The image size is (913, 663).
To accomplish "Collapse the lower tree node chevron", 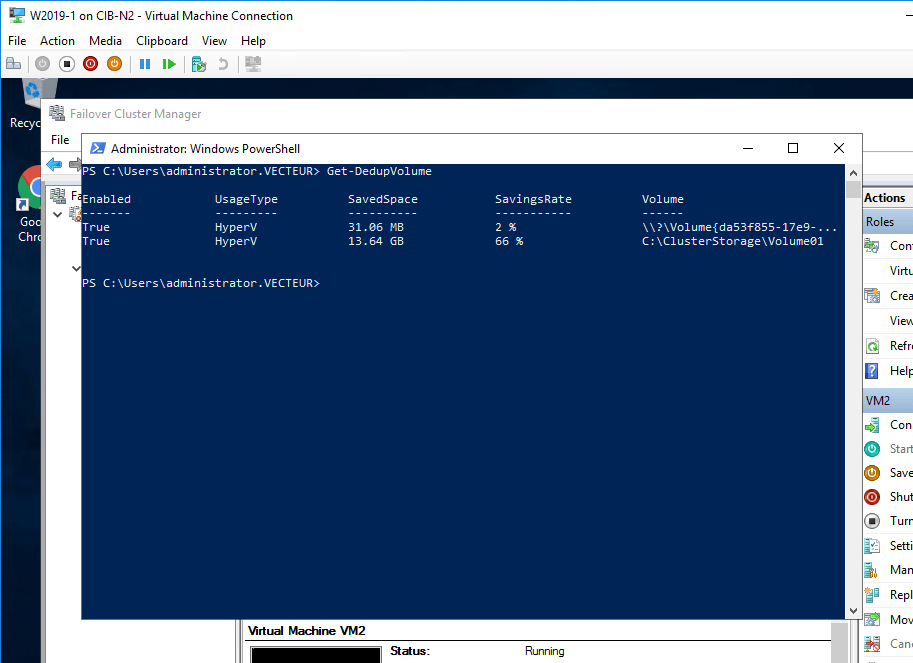I will [x=75, y=268].
